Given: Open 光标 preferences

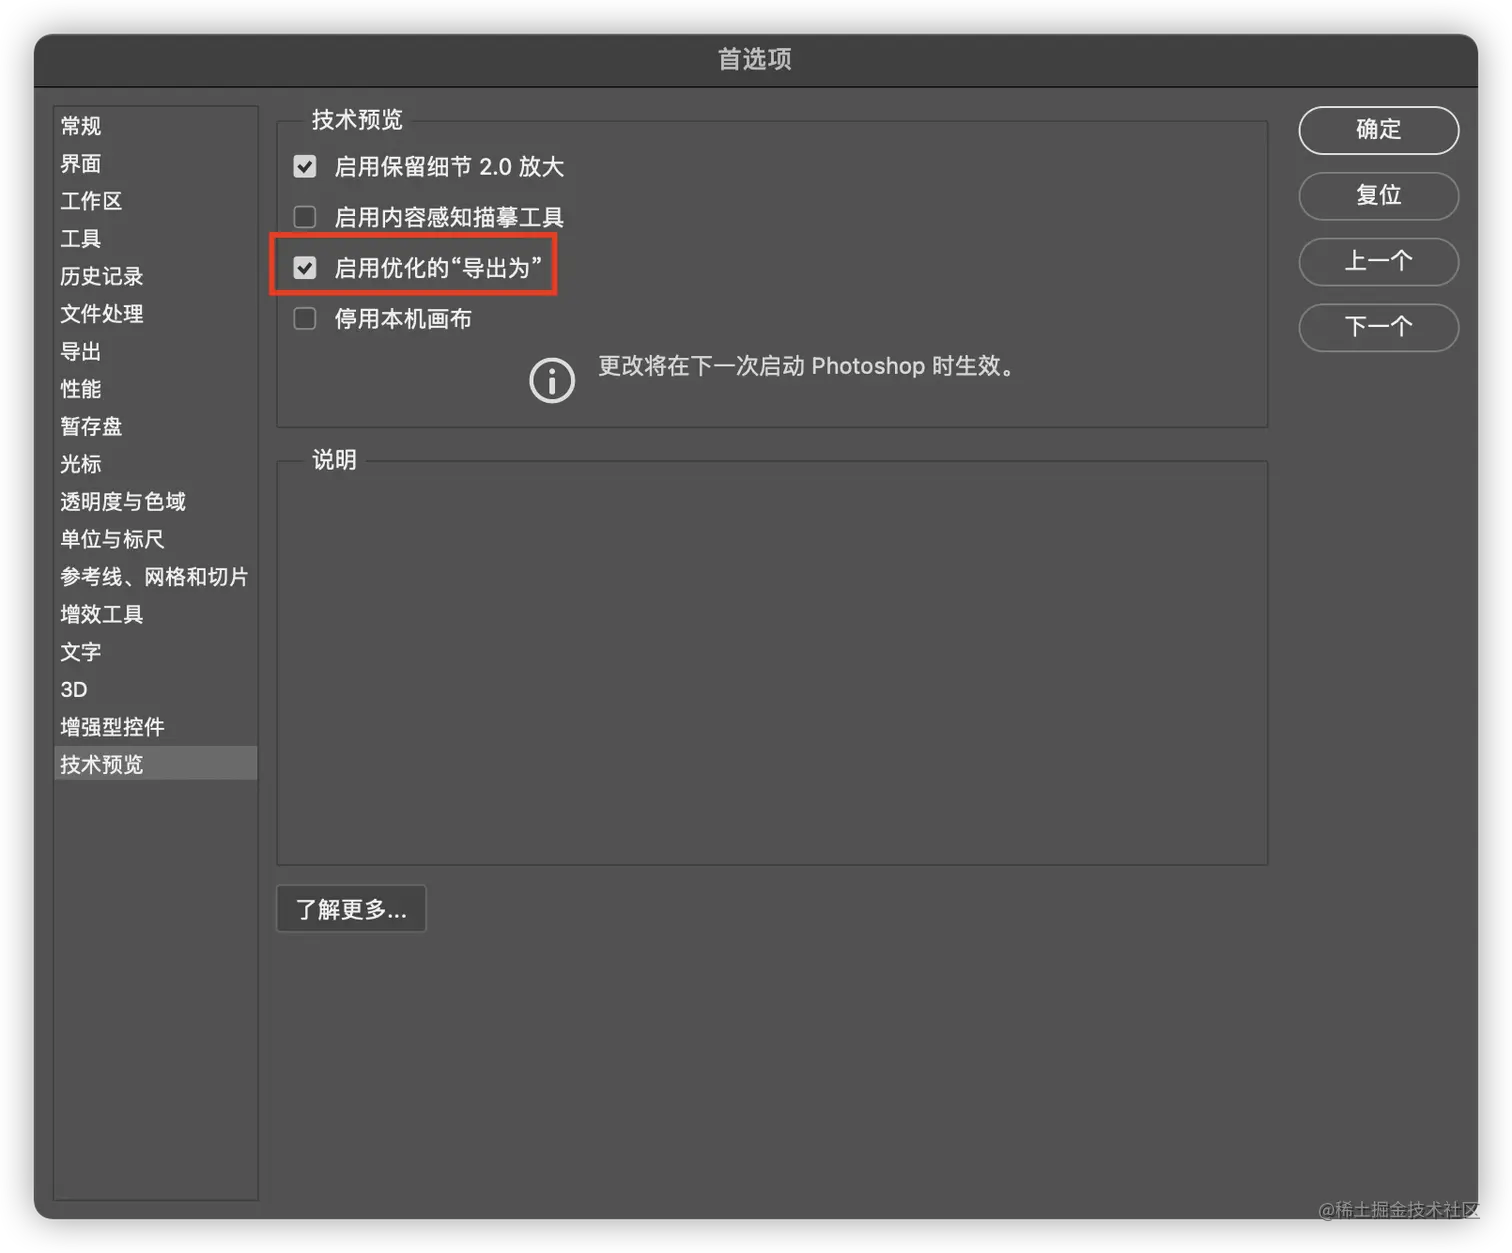Looking at the screenshot, I should pos(156,464).
